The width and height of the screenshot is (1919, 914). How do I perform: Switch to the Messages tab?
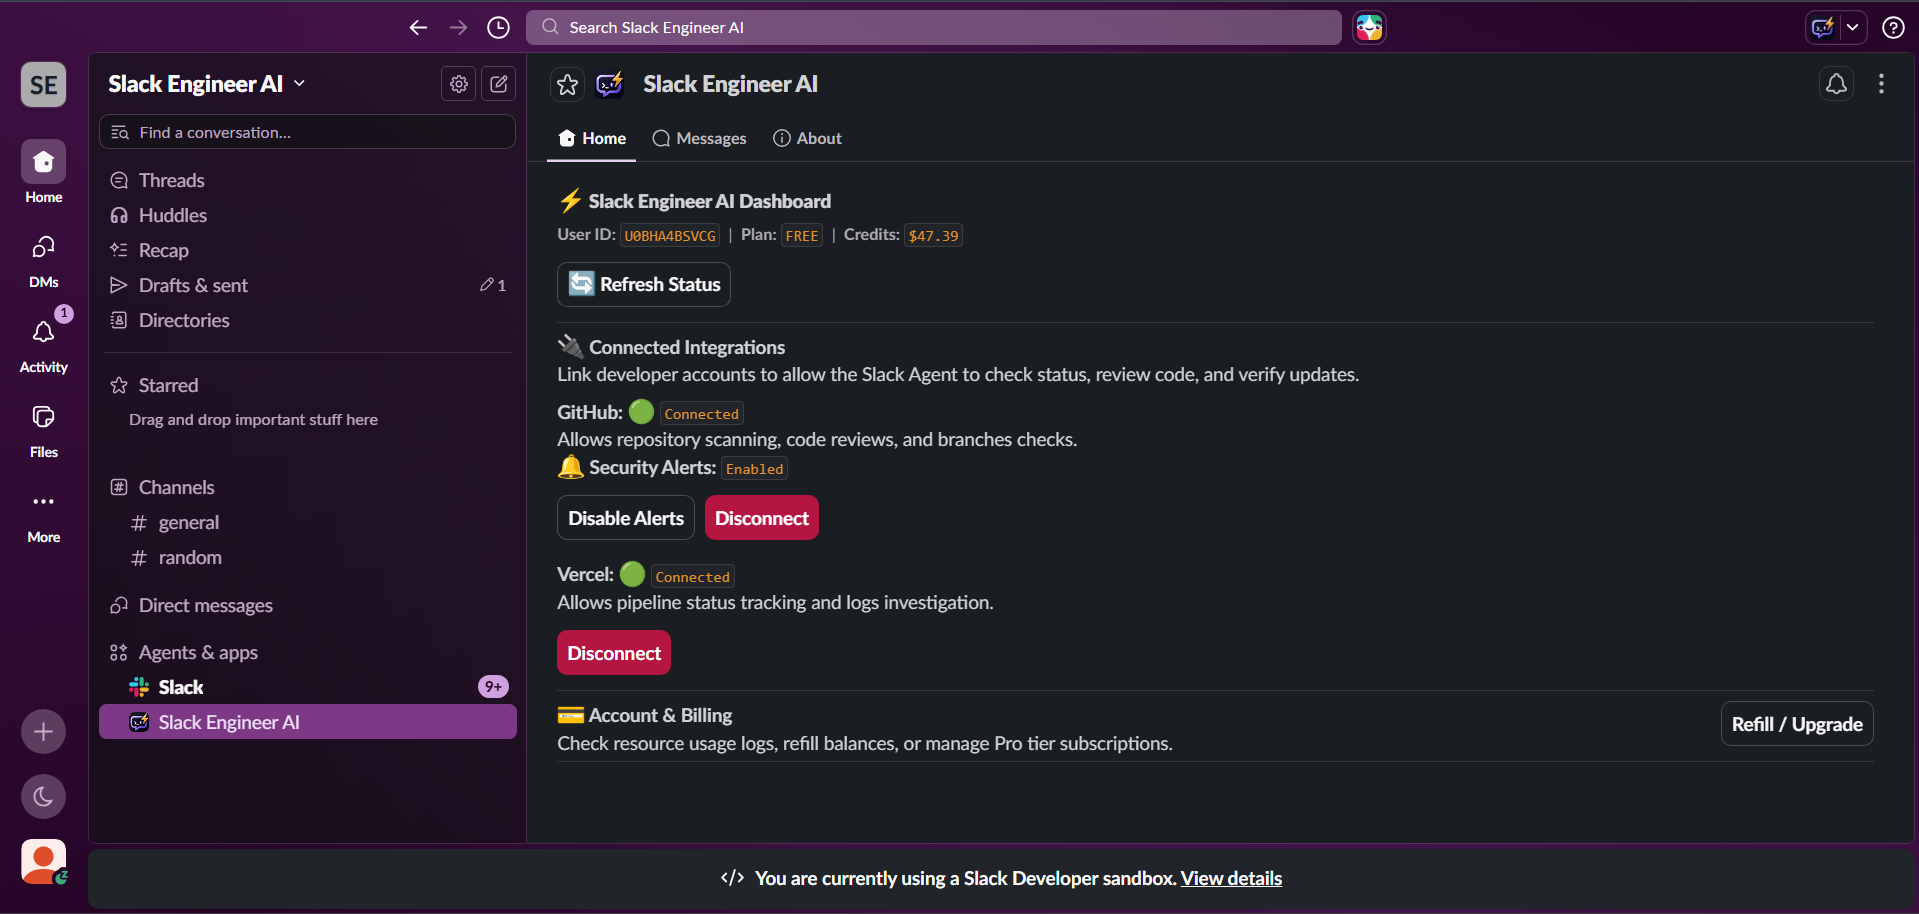pyautogui.click(x=699, y=138)
